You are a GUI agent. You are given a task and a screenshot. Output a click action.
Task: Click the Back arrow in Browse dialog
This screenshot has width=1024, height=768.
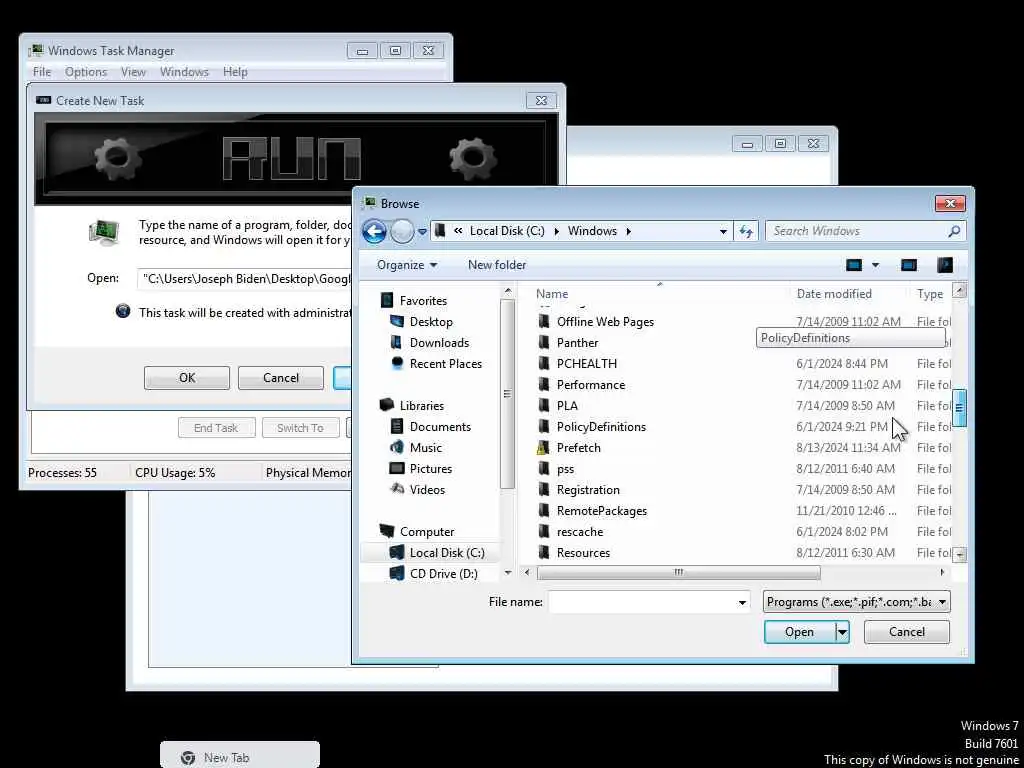374,231
